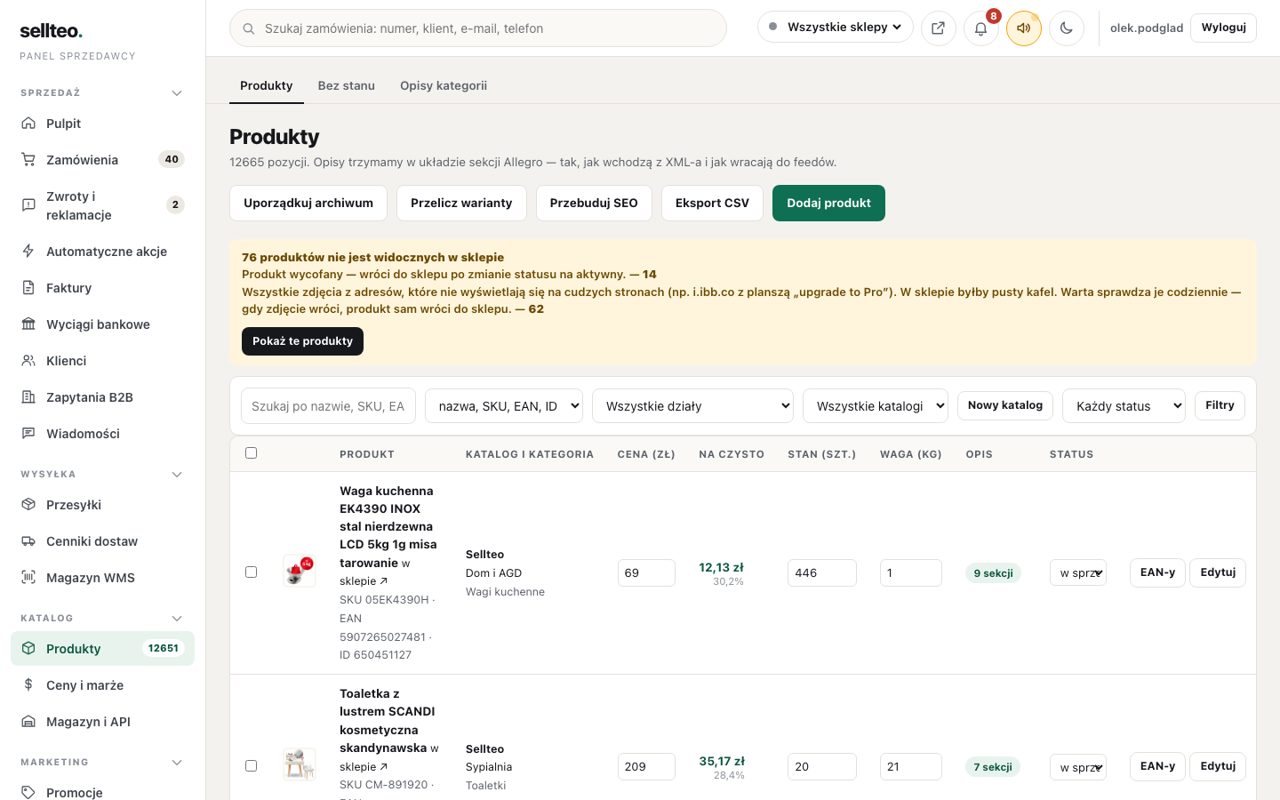Tick the select-all checkbox in table header
The image size is (1280, 800).
pyautogui.click(x=251, y=453)
